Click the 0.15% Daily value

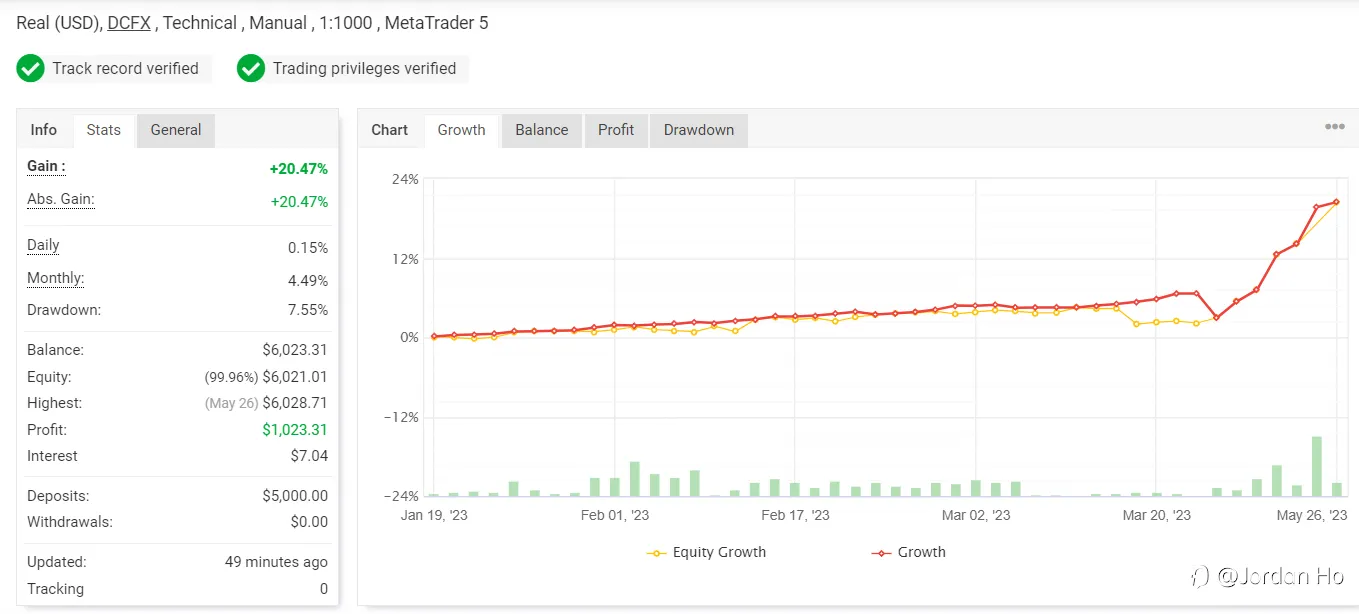[x=307, y=248]
